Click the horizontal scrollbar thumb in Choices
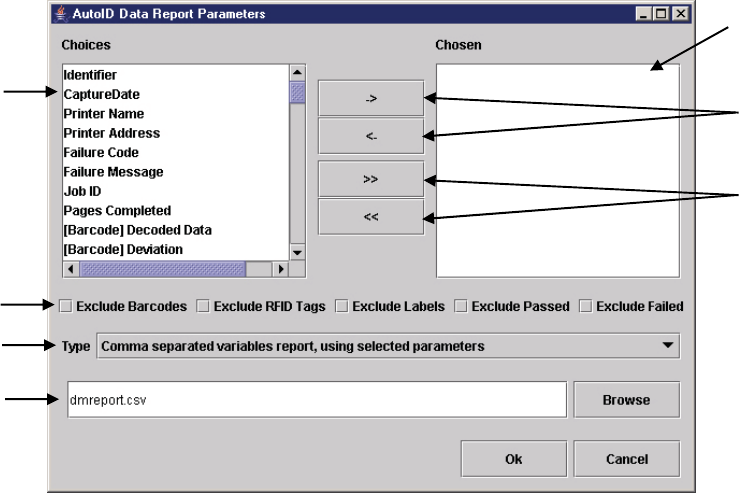This screenshot has height=493, width=739. (163, 269)
